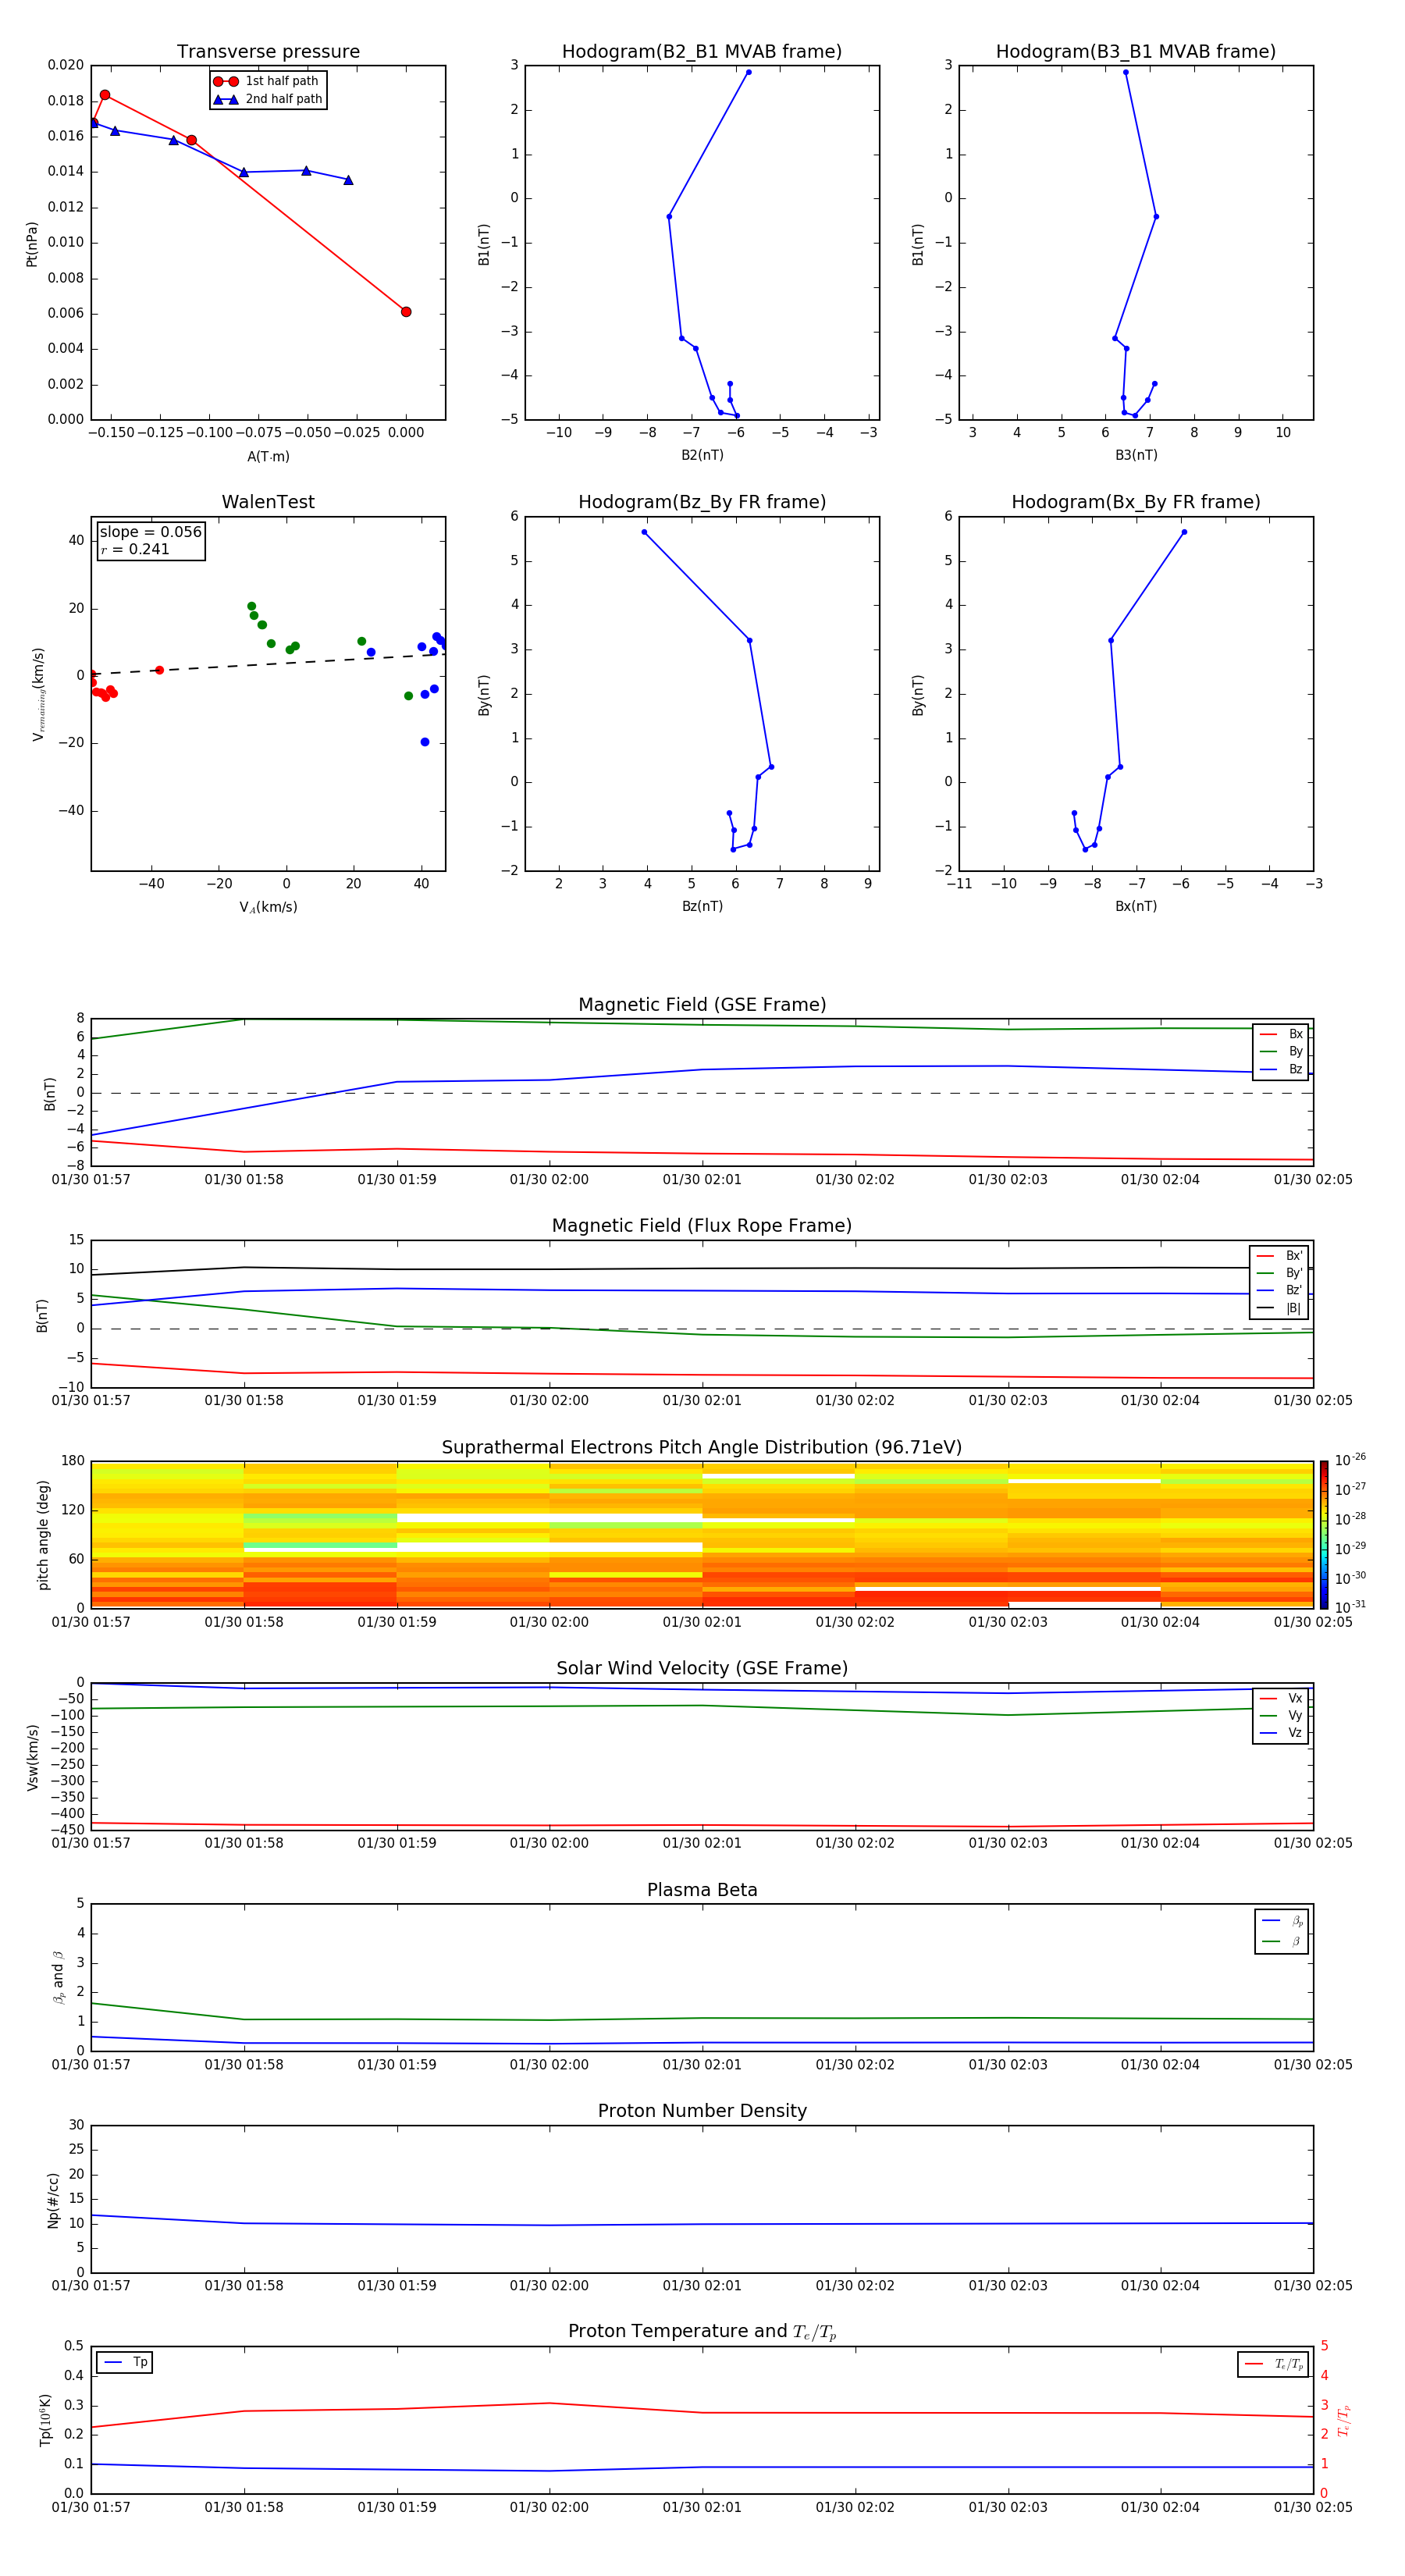Screen dimensions: 1405x2576
Task: Click the last blue triangle of 2nd half path
Action: coord(348,180)
